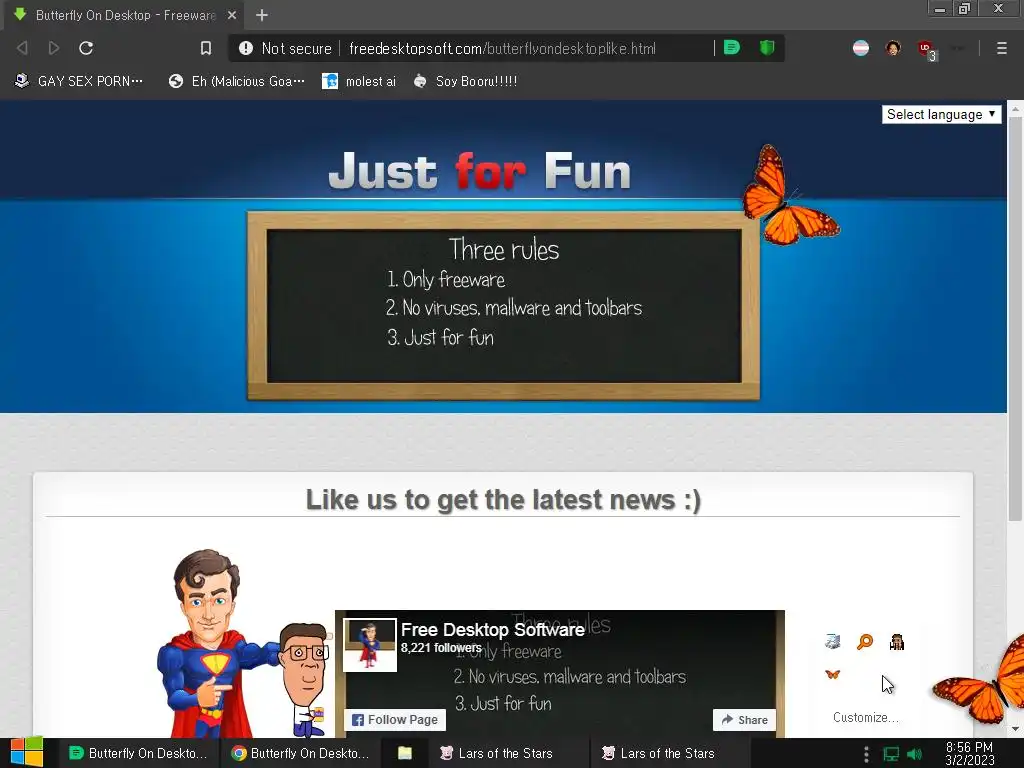Bookmark this page with the bookmark icon

tap(206, 48)
